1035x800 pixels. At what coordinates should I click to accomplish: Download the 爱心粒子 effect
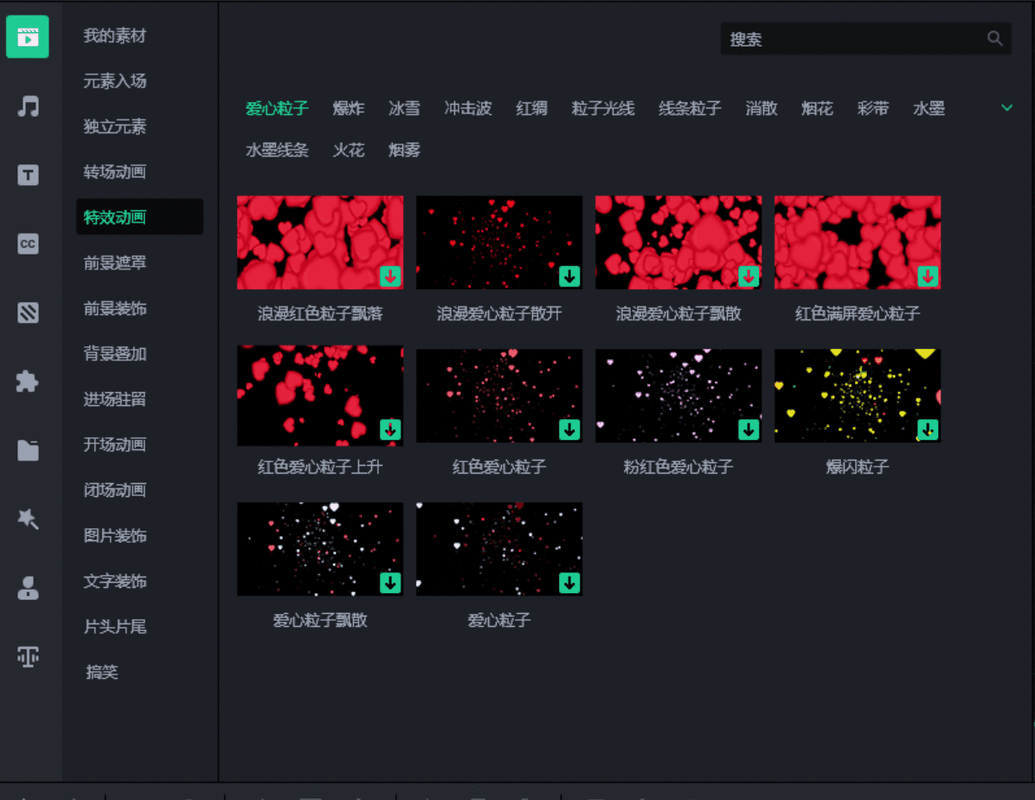[x=569, y=583]
